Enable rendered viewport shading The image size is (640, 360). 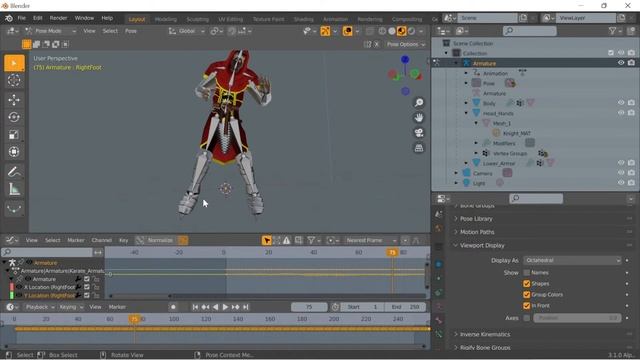(411, 31)
